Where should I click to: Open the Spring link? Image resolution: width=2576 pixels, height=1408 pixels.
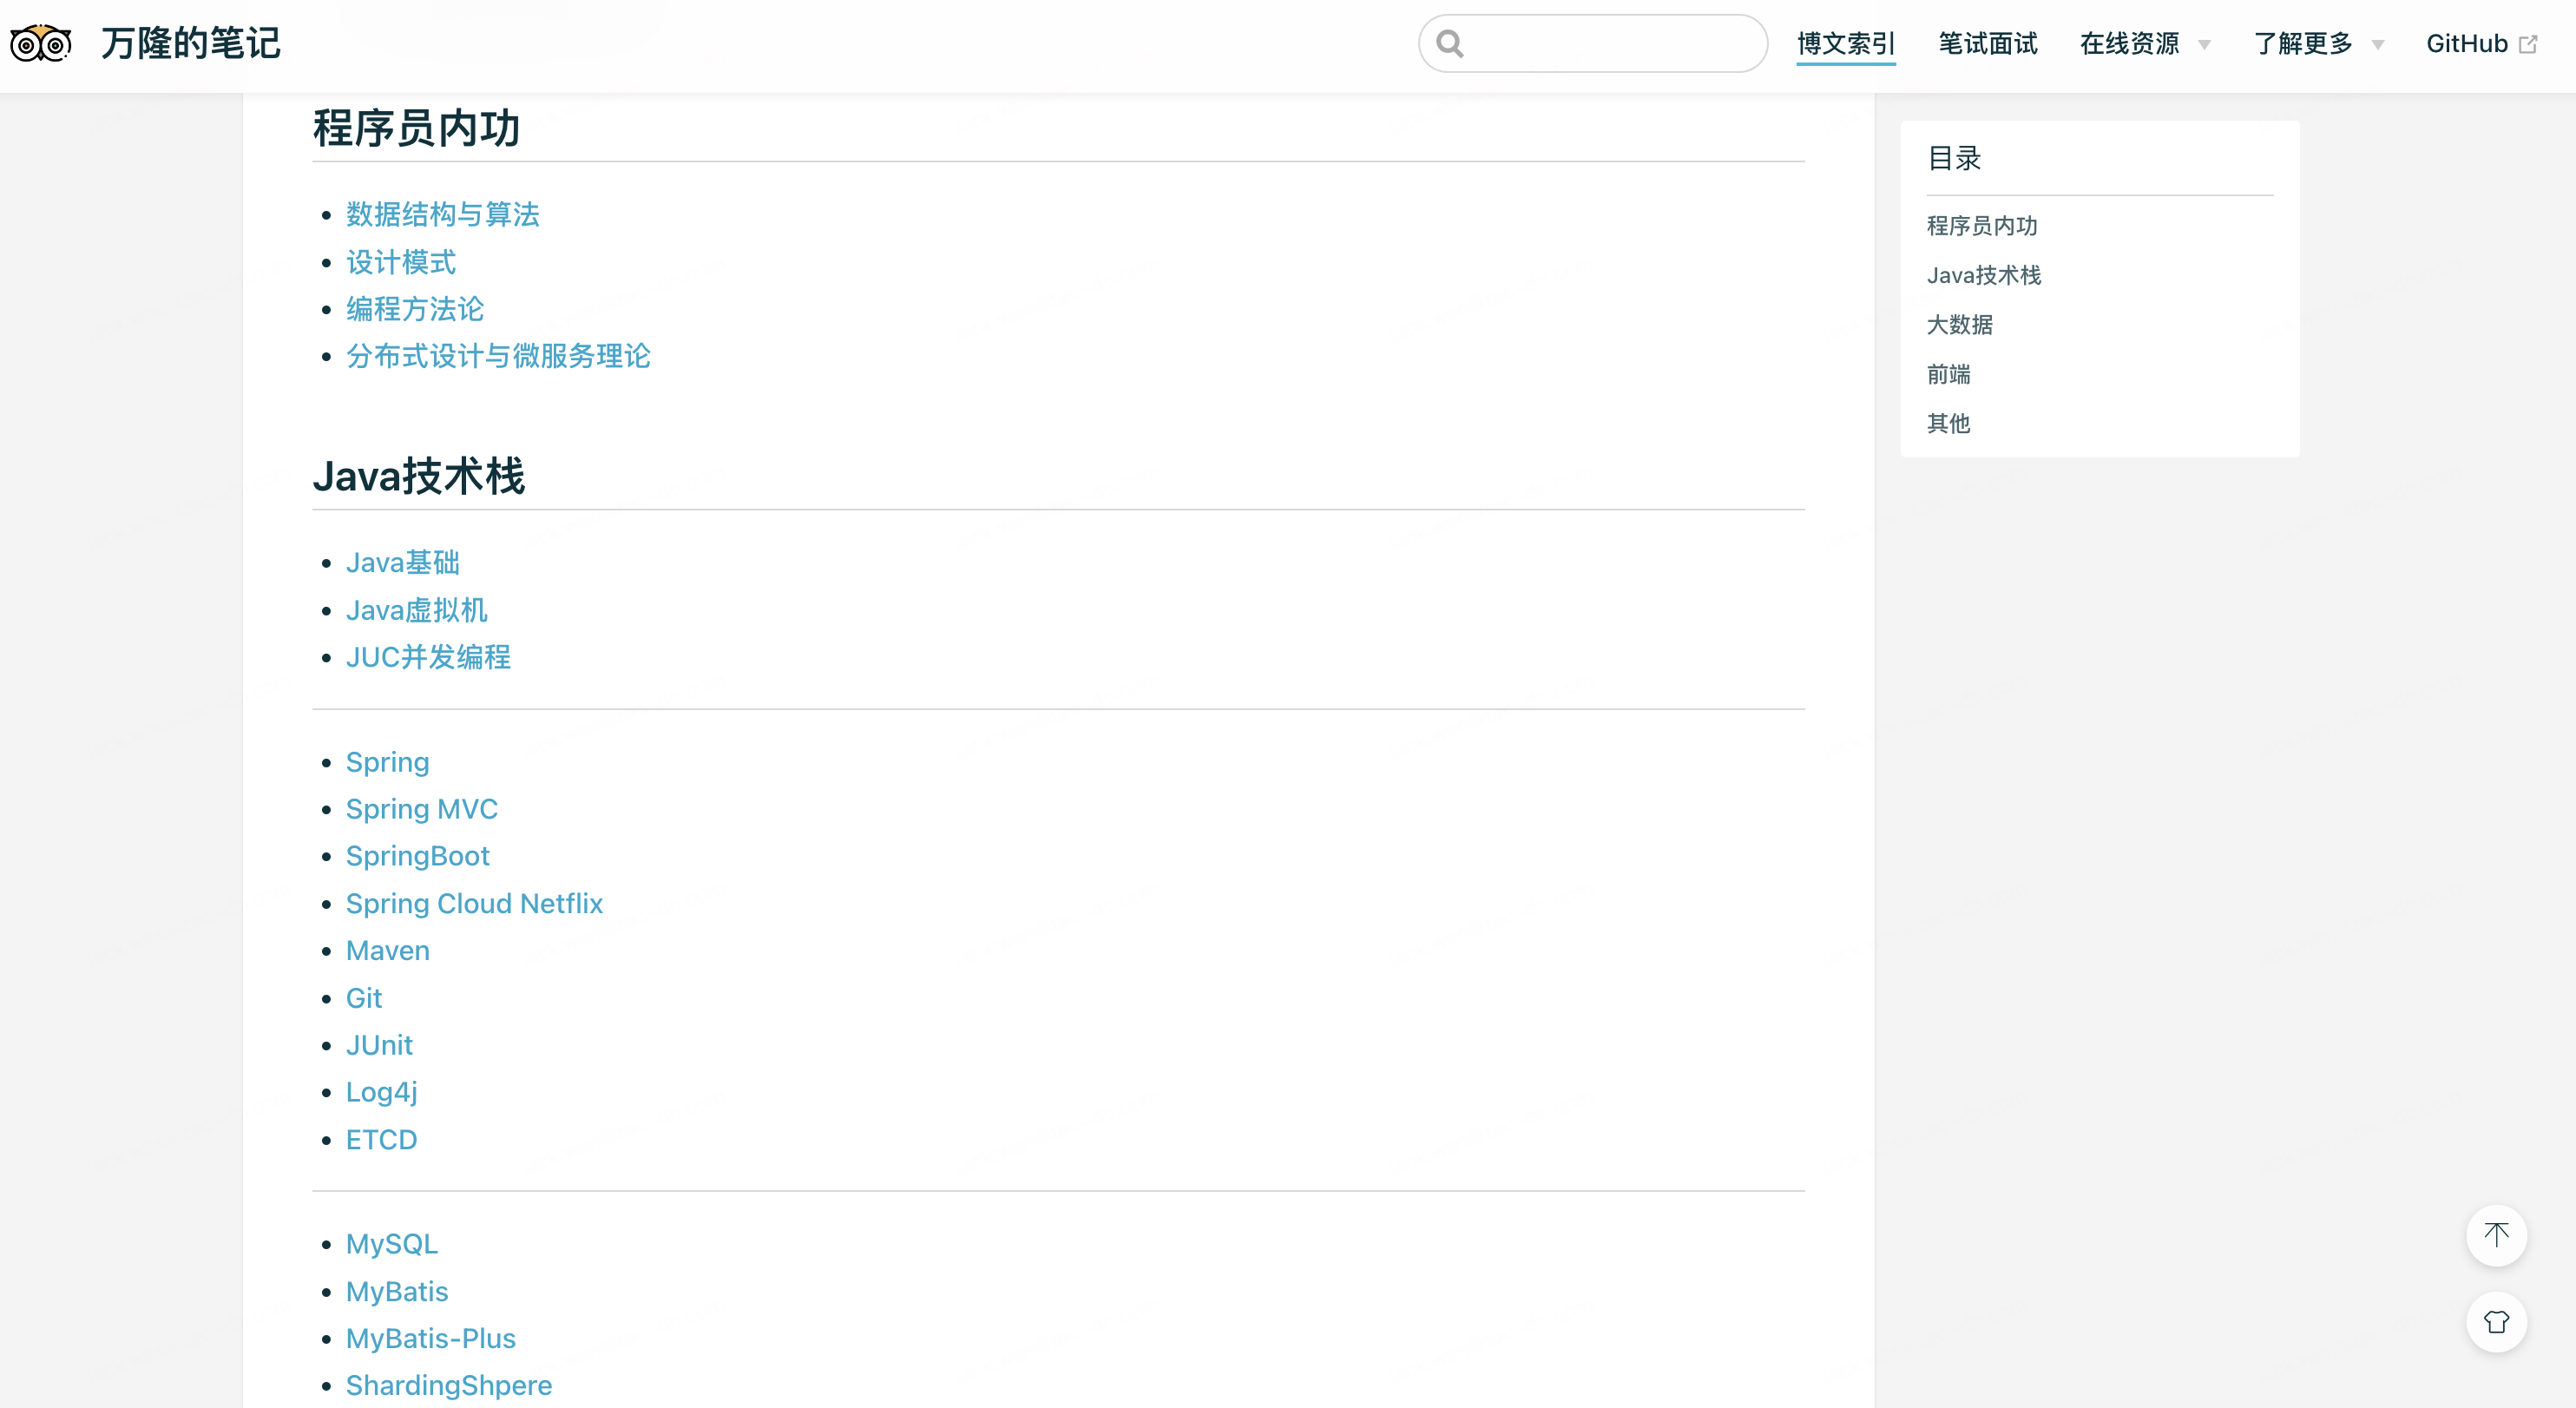tap(388, 762)
